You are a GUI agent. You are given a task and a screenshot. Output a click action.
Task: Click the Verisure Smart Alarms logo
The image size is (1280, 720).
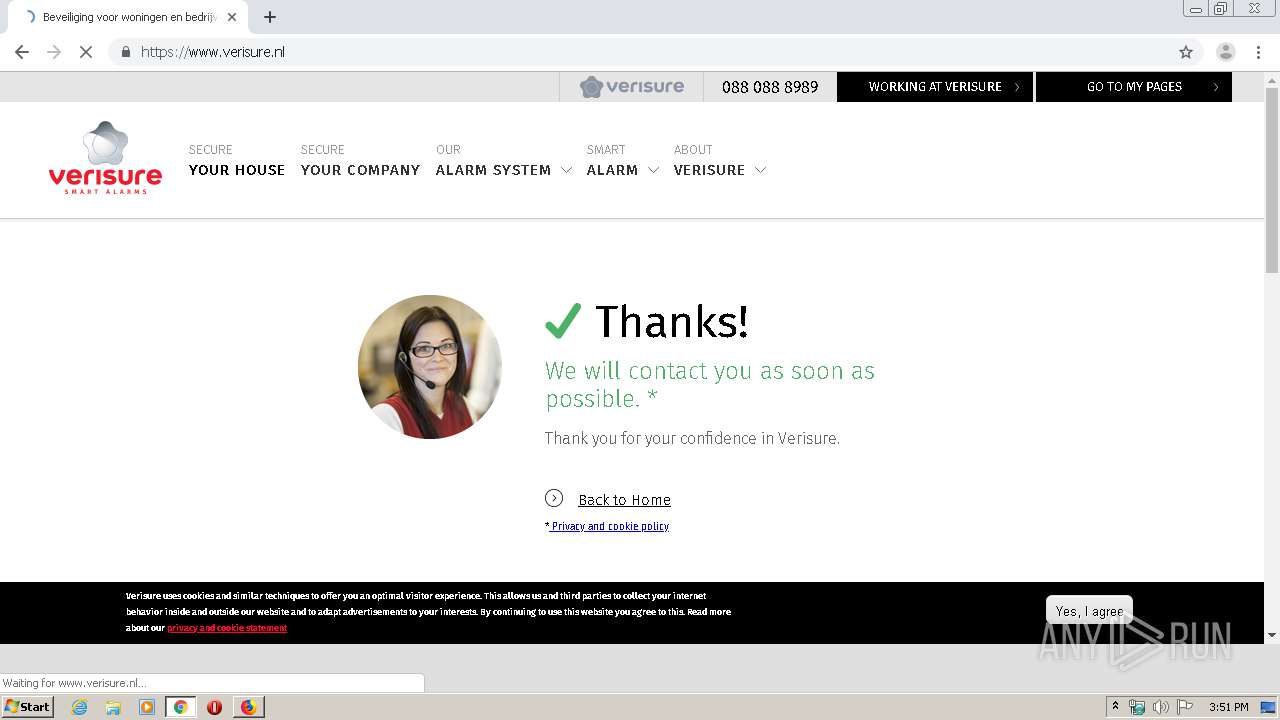[x=105, y=158]
